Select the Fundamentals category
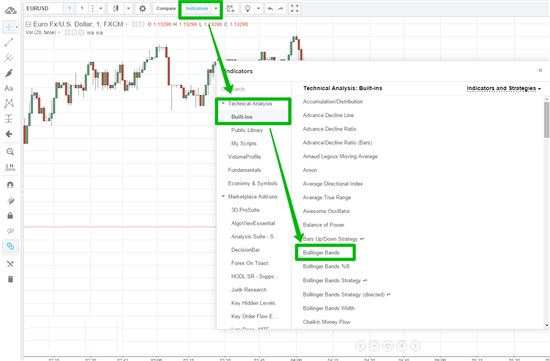Viewport: 550px width, 361px height. click(x=244, y=170)
